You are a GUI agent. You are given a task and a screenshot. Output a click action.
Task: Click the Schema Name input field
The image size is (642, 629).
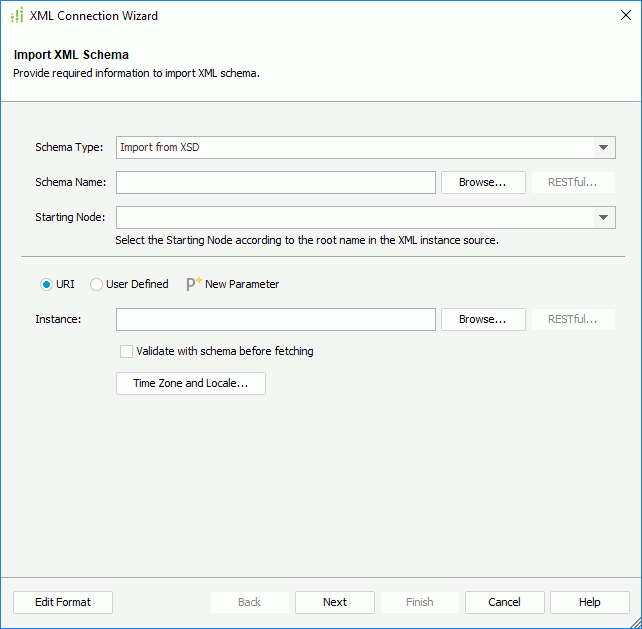pos(276,182)
